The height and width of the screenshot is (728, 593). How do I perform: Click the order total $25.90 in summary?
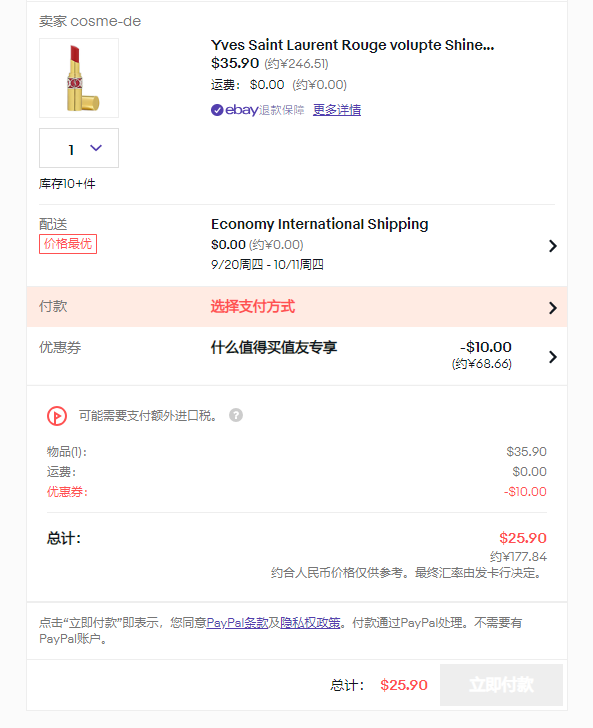pyautogui.click(x=523, y=538)
